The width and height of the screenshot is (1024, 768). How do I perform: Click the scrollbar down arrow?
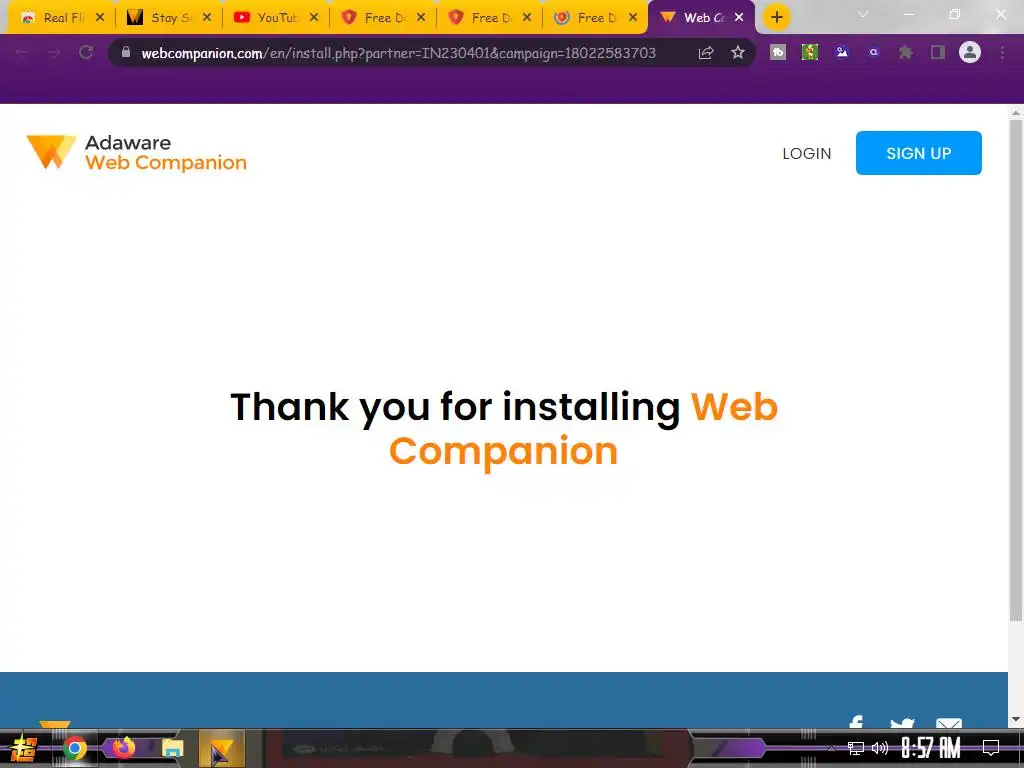[1016, 719]
